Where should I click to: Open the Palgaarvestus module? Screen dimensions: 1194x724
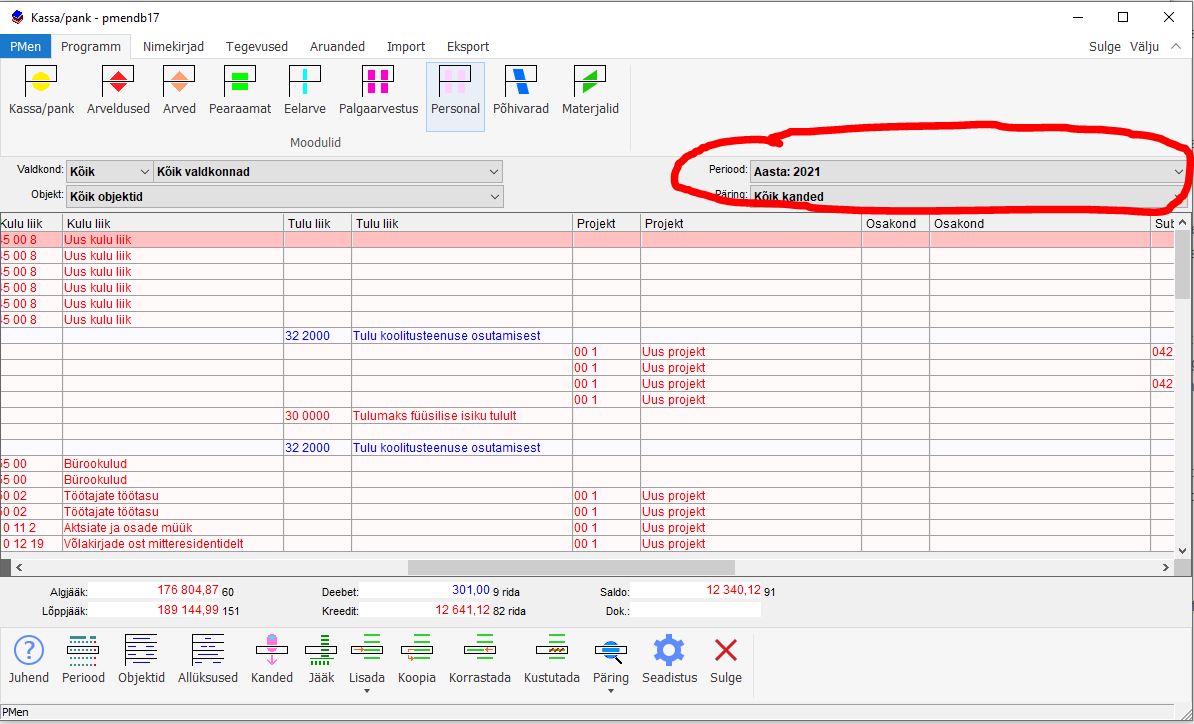[x=378, y=91]
